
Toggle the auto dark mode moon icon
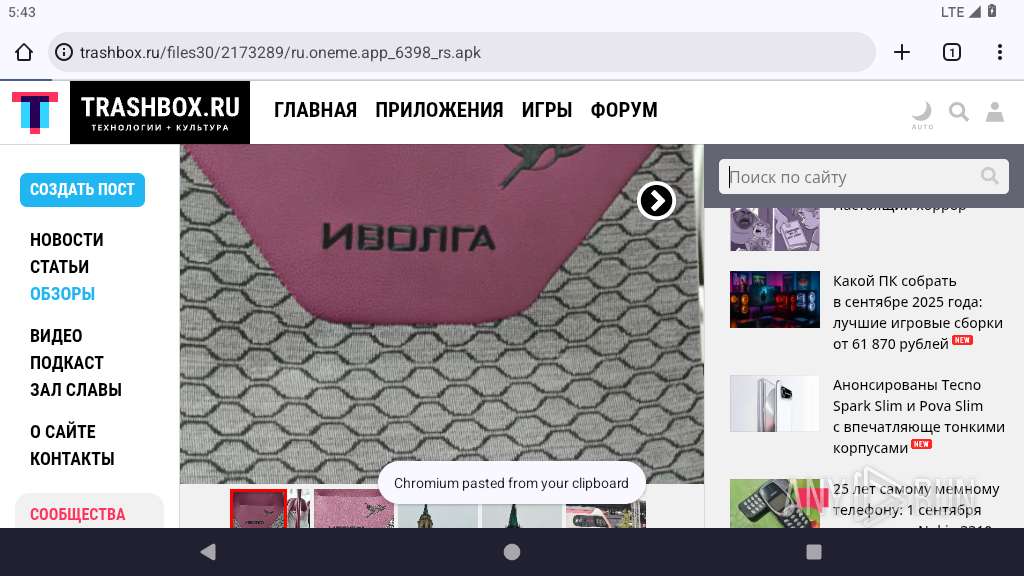click(922, 114)
